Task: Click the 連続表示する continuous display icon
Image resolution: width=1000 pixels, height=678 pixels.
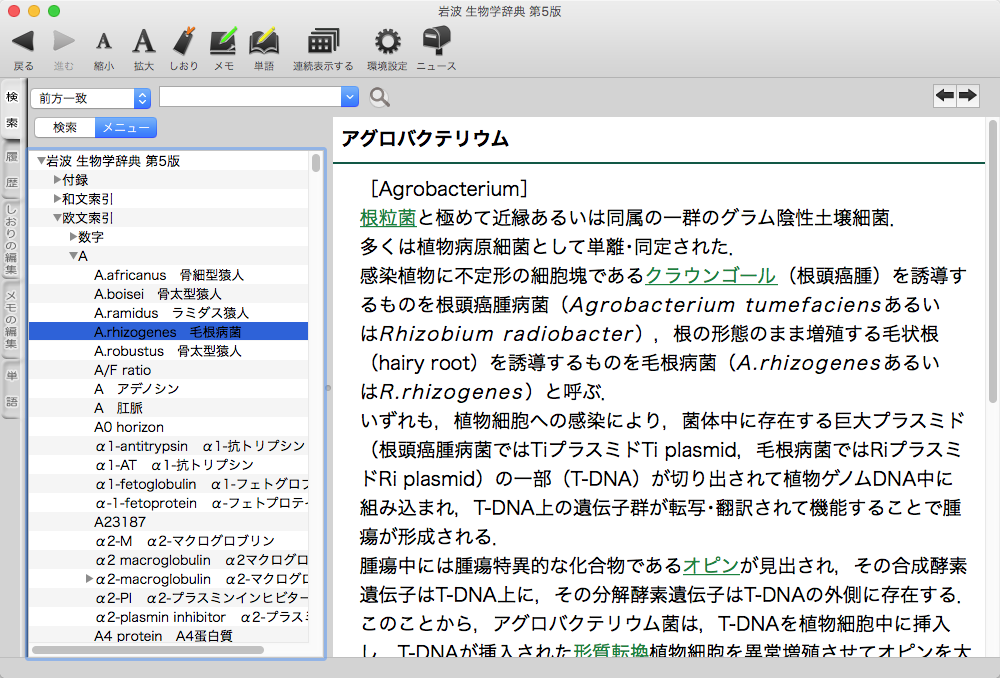Action: (322, 42)
